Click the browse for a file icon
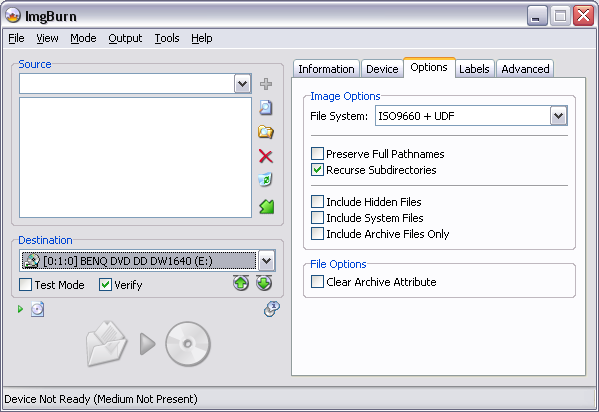This screenshot has height=412, width=599. [266, 108]
